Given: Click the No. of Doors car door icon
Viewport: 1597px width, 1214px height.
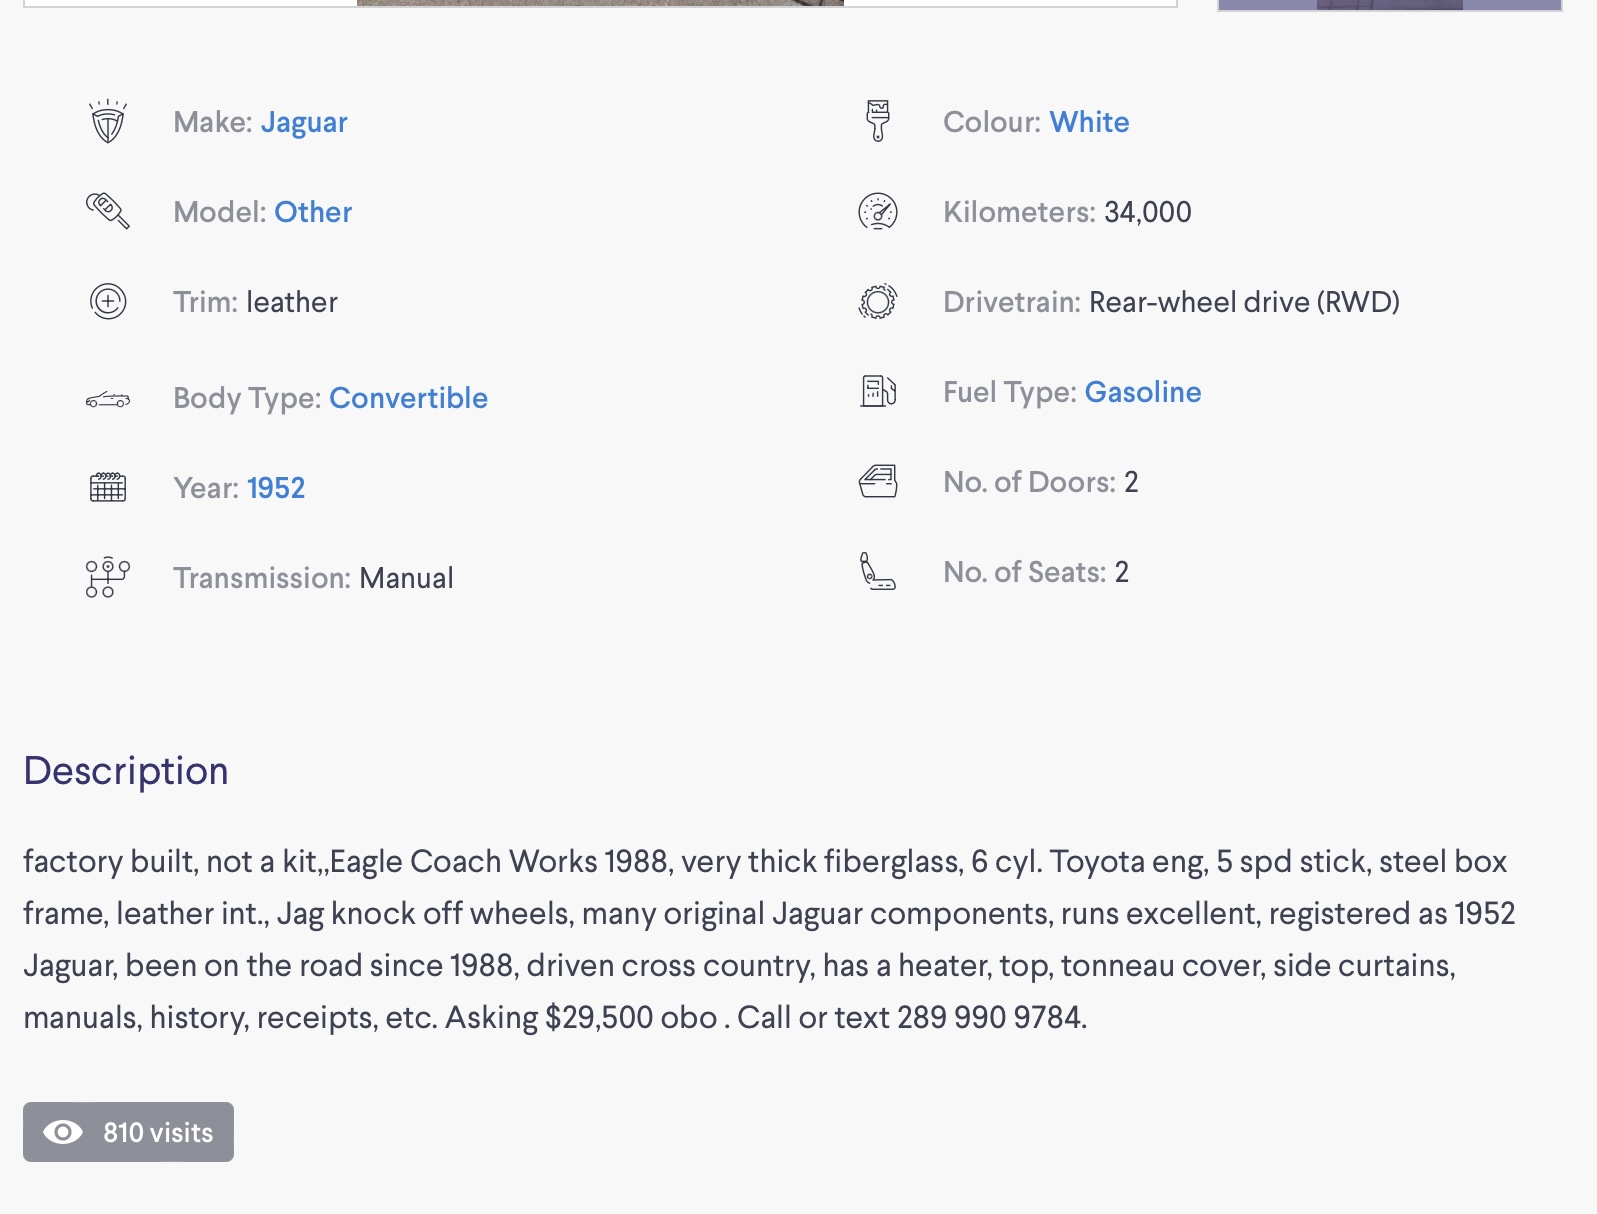Looking at the screenshot, I should (878, 481).
